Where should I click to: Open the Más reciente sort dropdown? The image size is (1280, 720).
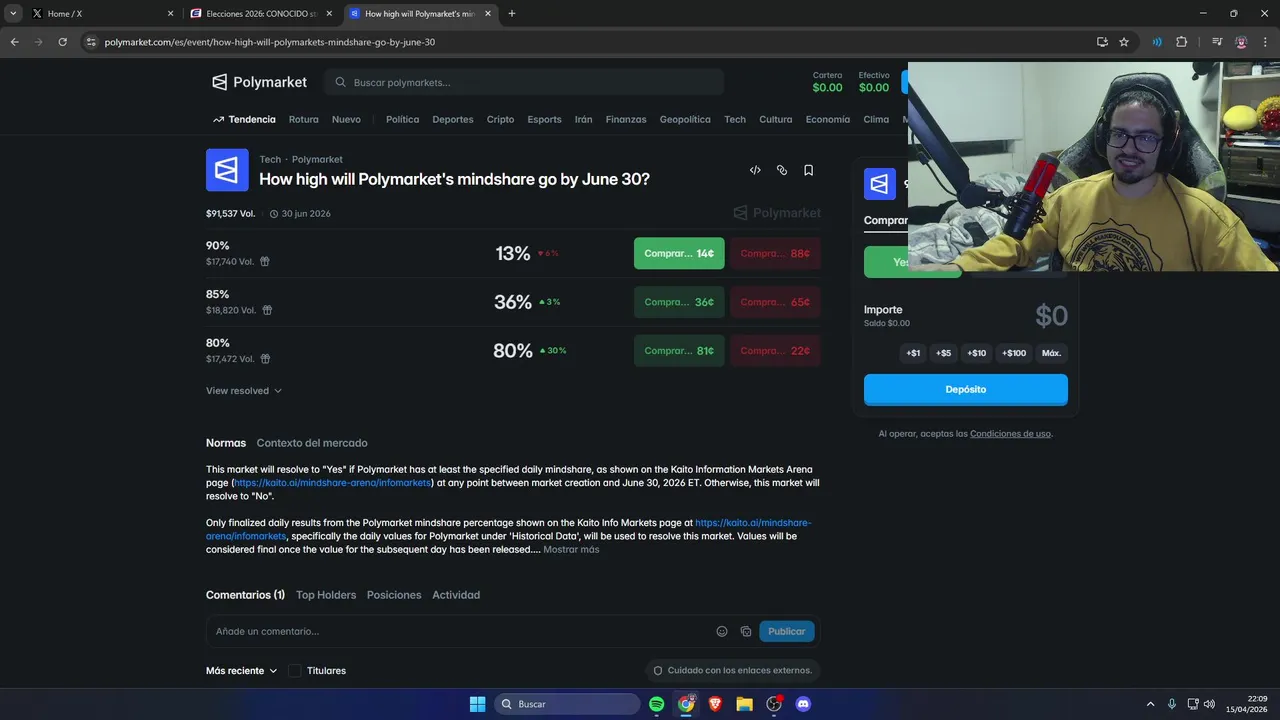241,671
